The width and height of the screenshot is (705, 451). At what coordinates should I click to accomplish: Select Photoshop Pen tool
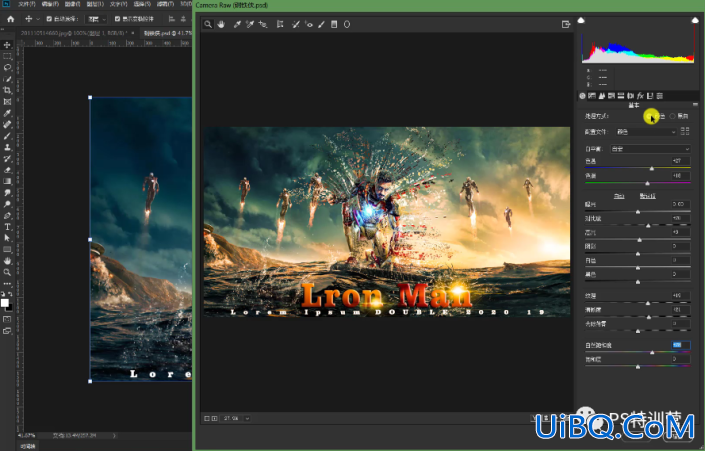tap(7, 215)
